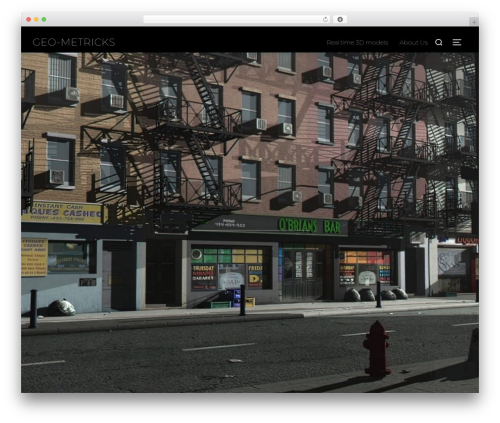This screenshot has width=500, height=423.
Task: Open a new tab with plus button
Action: 474,22
